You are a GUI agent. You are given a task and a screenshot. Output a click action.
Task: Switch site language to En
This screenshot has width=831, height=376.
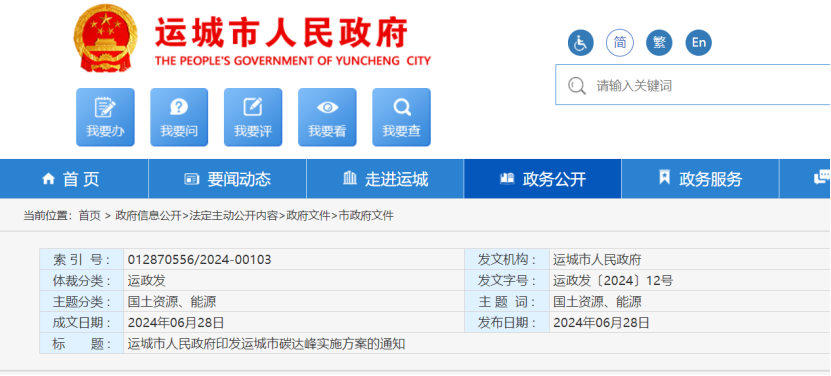pyautogui.click(x=699, y=43)
